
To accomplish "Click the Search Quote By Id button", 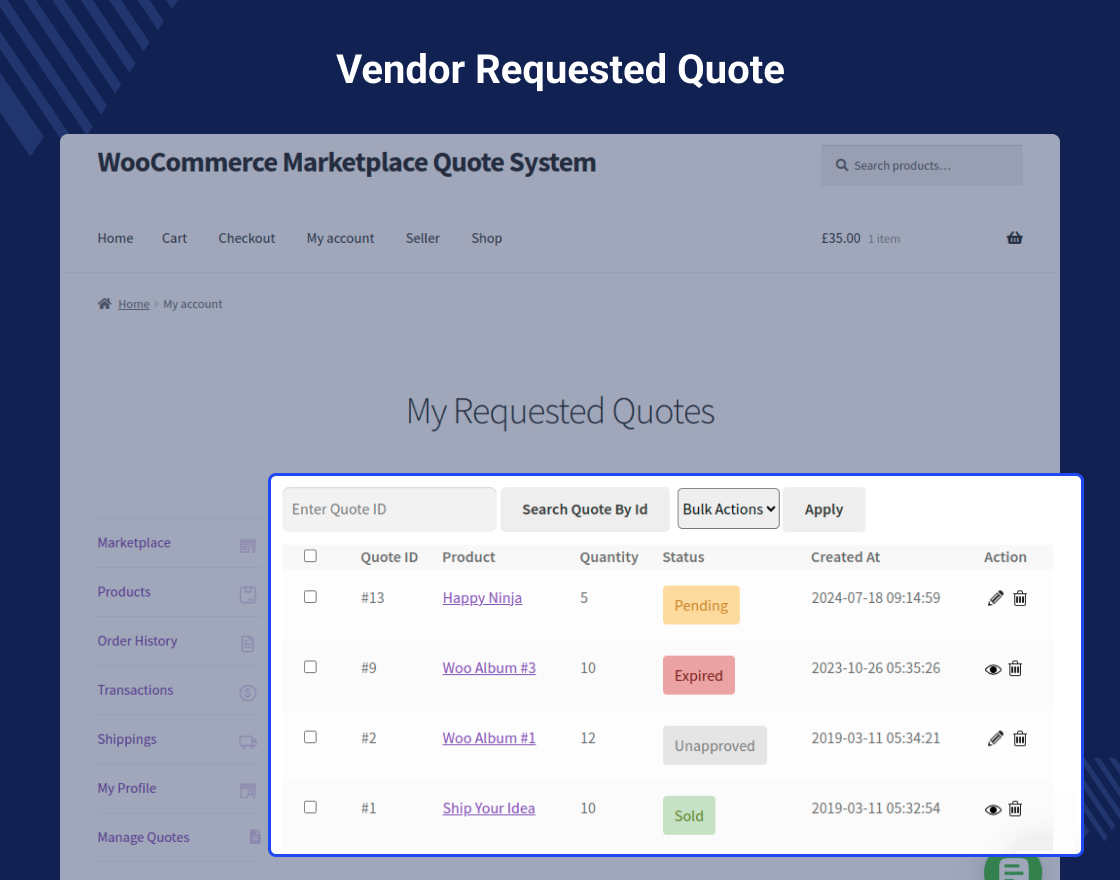I will coord(585,509).
